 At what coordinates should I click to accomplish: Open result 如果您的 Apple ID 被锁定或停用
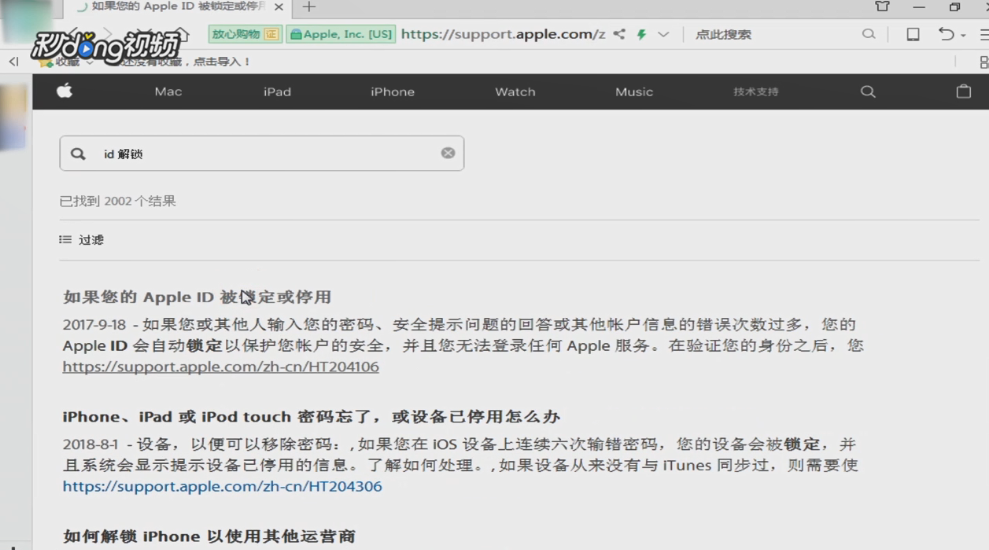pyautogui.click(x=197, y=297)
